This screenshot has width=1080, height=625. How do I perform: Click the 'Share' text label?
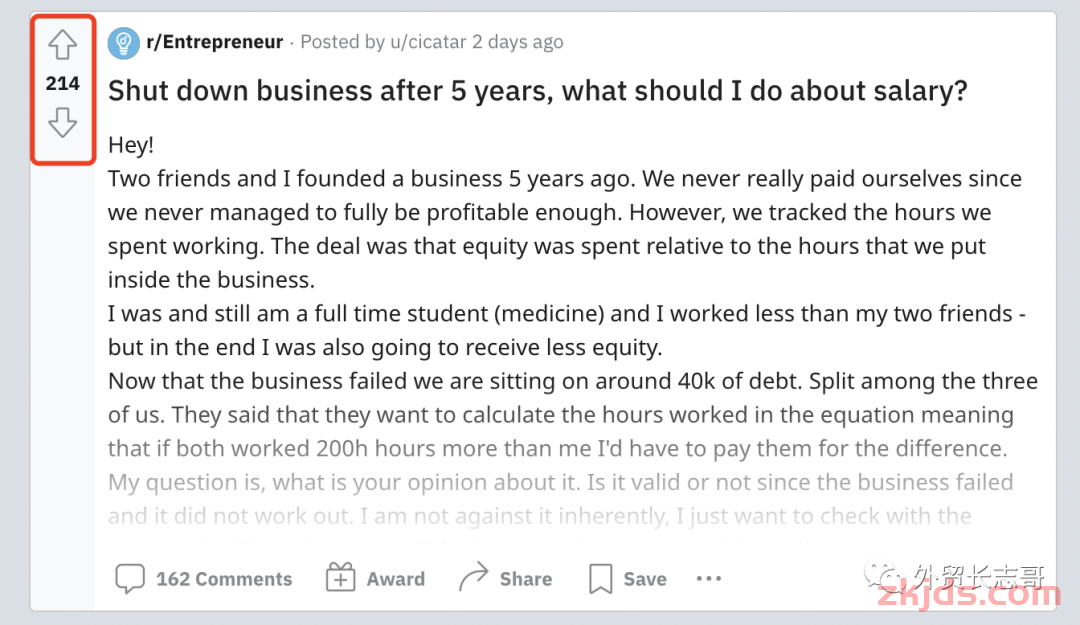526,579
